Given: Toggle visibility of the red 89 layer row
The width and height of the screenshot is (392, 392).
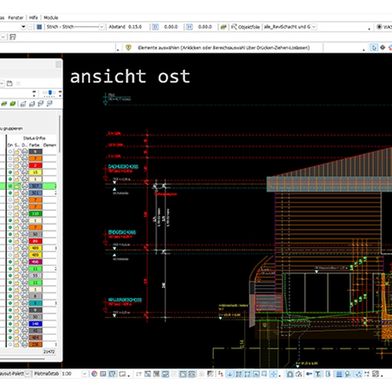Looking at the screenshot, I should pyautogui.click(x=10, y=241).
